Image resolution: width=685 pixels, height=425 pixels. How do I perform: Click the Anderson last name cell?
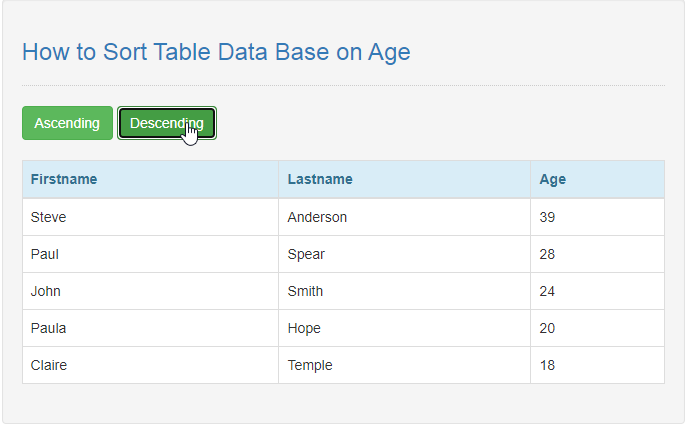click(405, 217)
